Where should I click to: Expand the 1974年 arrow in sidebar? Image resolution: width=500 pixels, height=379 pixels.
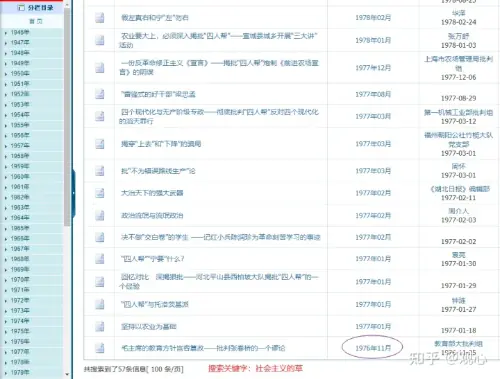click(x=6, y=321)
